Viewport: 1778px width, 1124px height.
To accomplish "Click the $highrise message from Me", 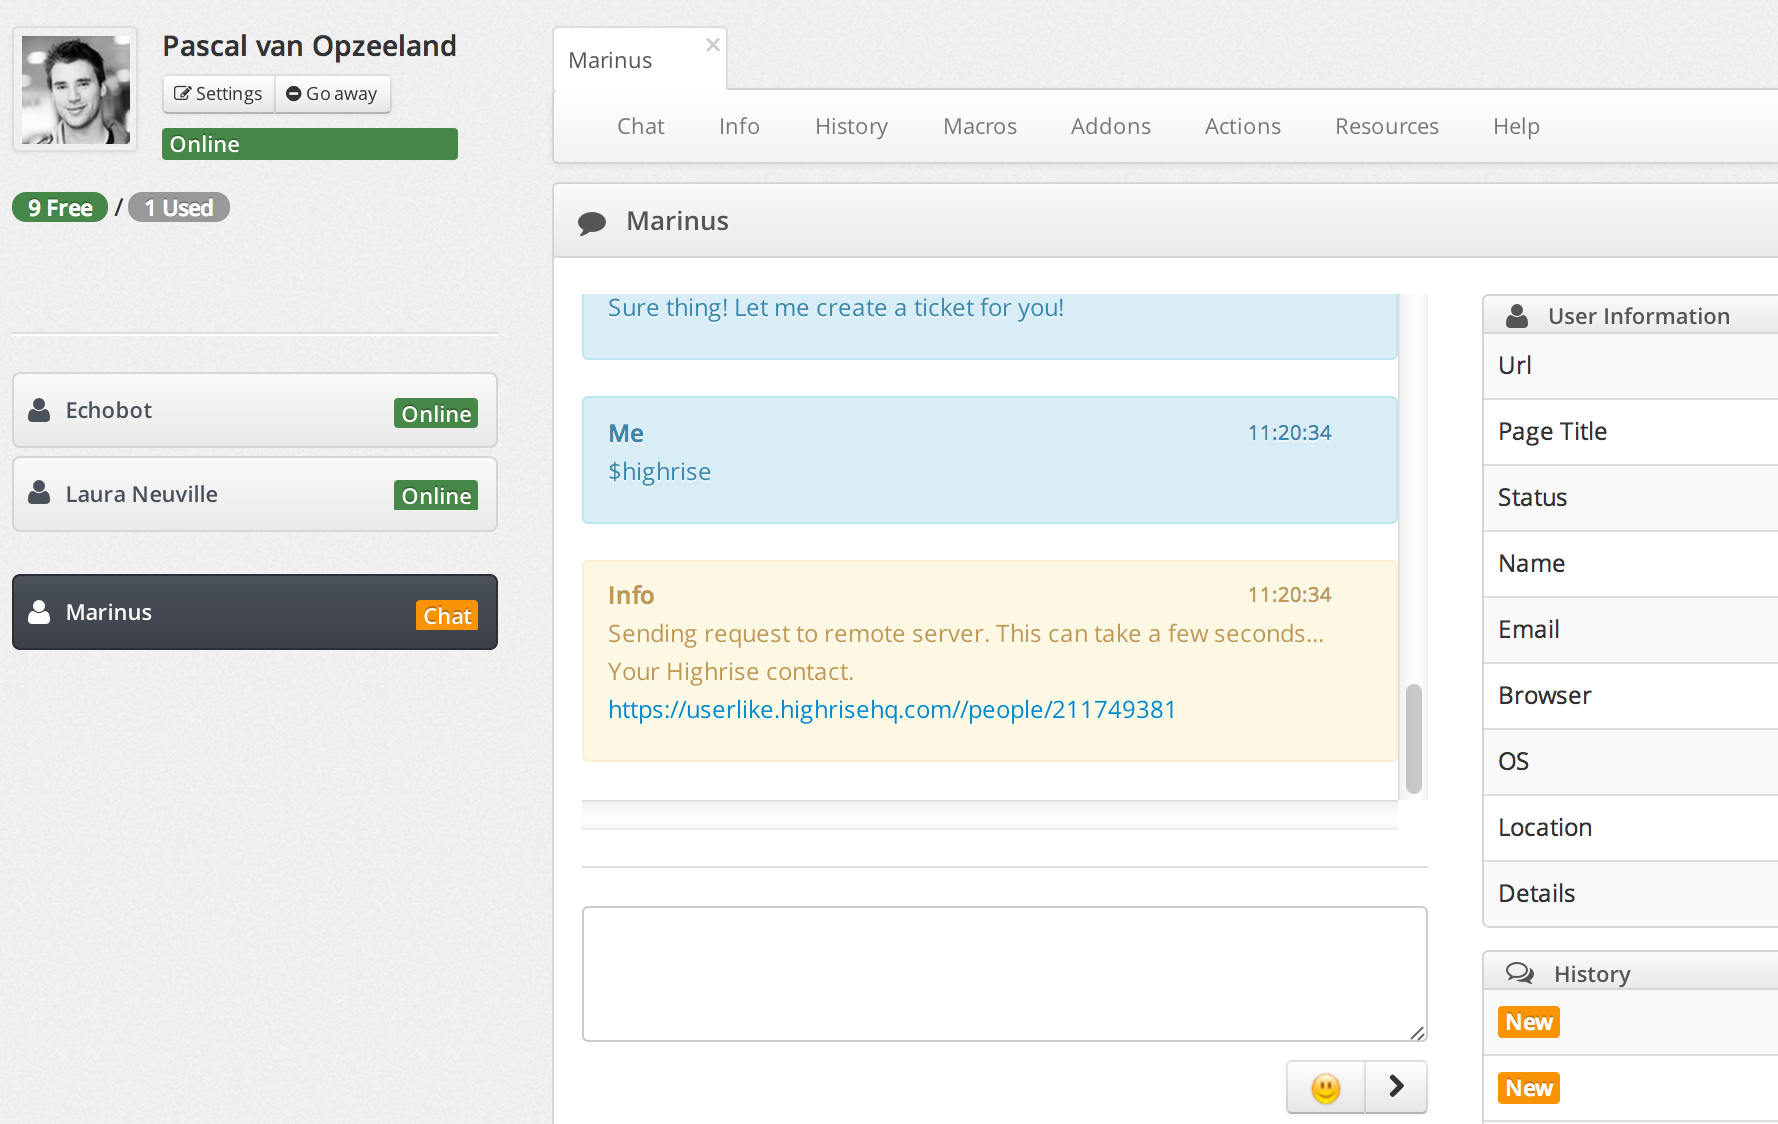I will pyautogui.click(x=990, y=460).
